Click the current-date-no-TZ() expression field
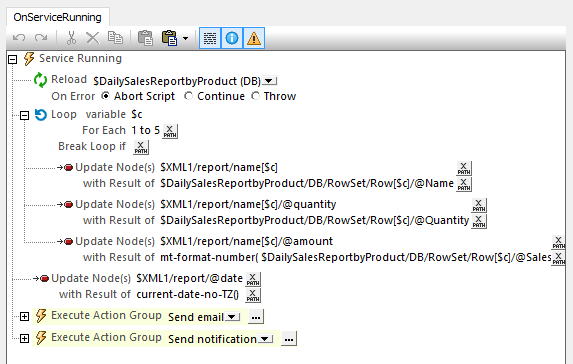The image size is (573, 364). coord(187,295)
